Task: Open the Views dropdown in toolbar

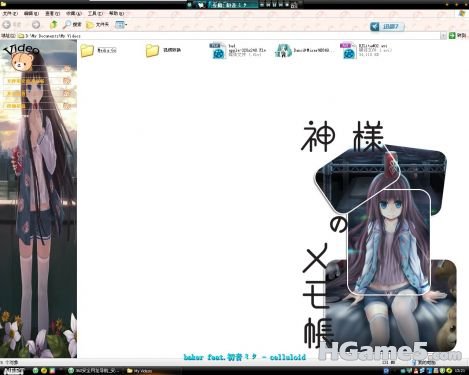Action: (x=121, y=25)
